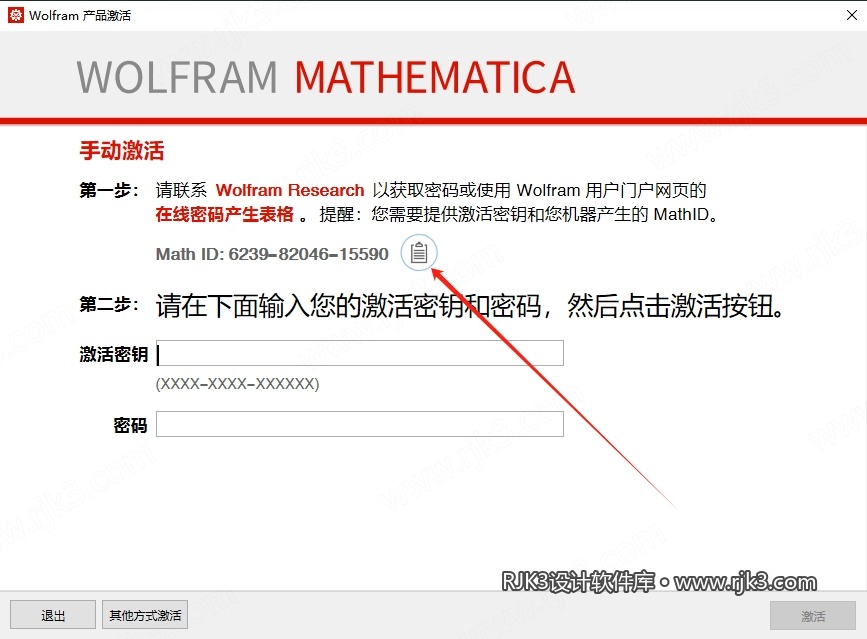
Task: Click the 退出 button
Action: point(53,615)
